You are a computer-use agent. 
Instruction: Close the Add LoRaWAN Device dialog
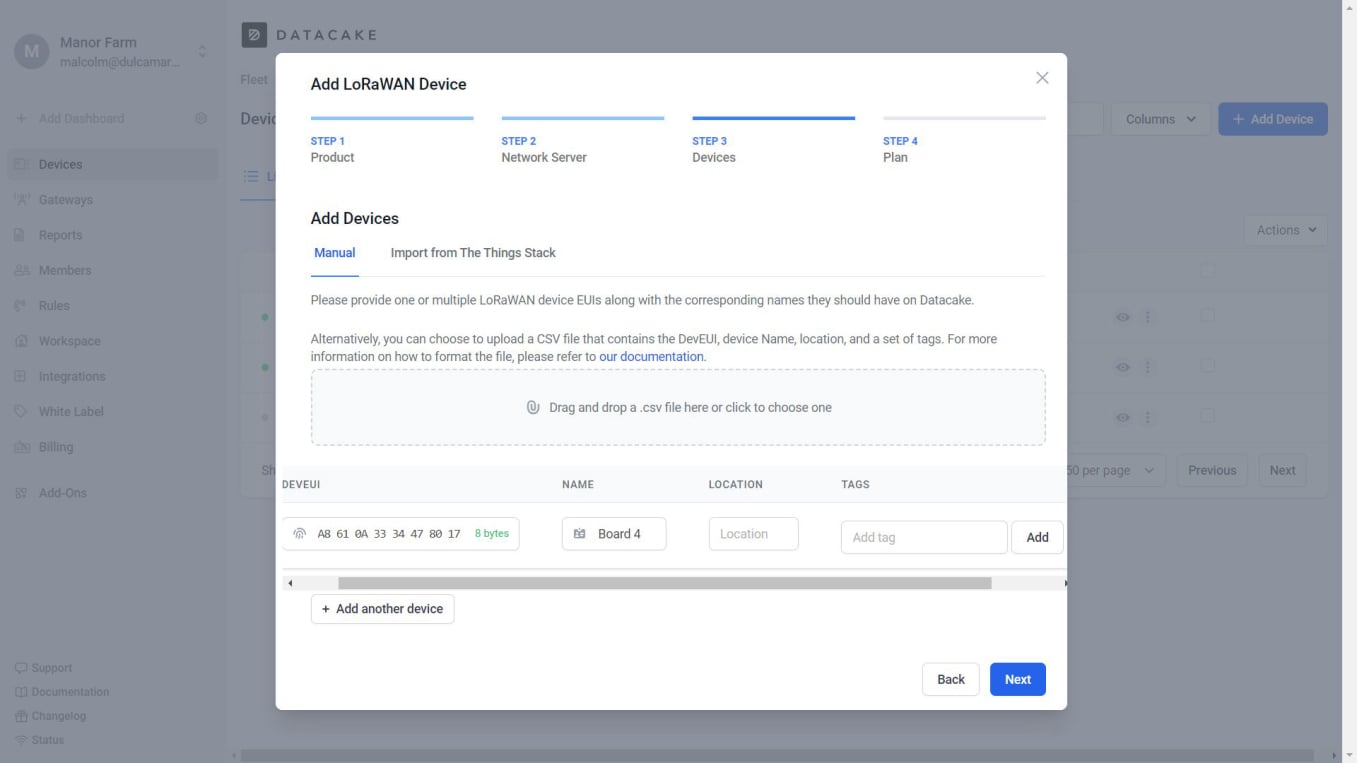click(1042, 78)
